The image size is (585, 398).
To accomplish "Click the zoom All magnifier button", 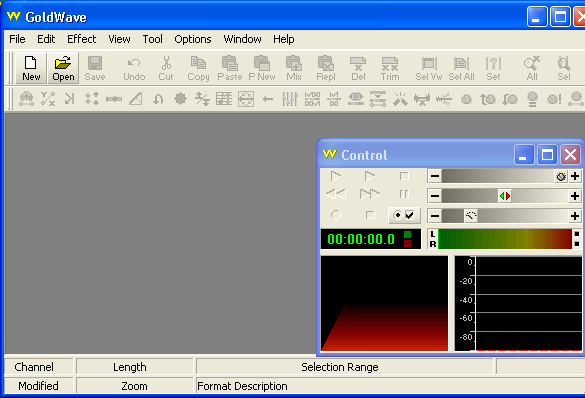I will 532,68.
